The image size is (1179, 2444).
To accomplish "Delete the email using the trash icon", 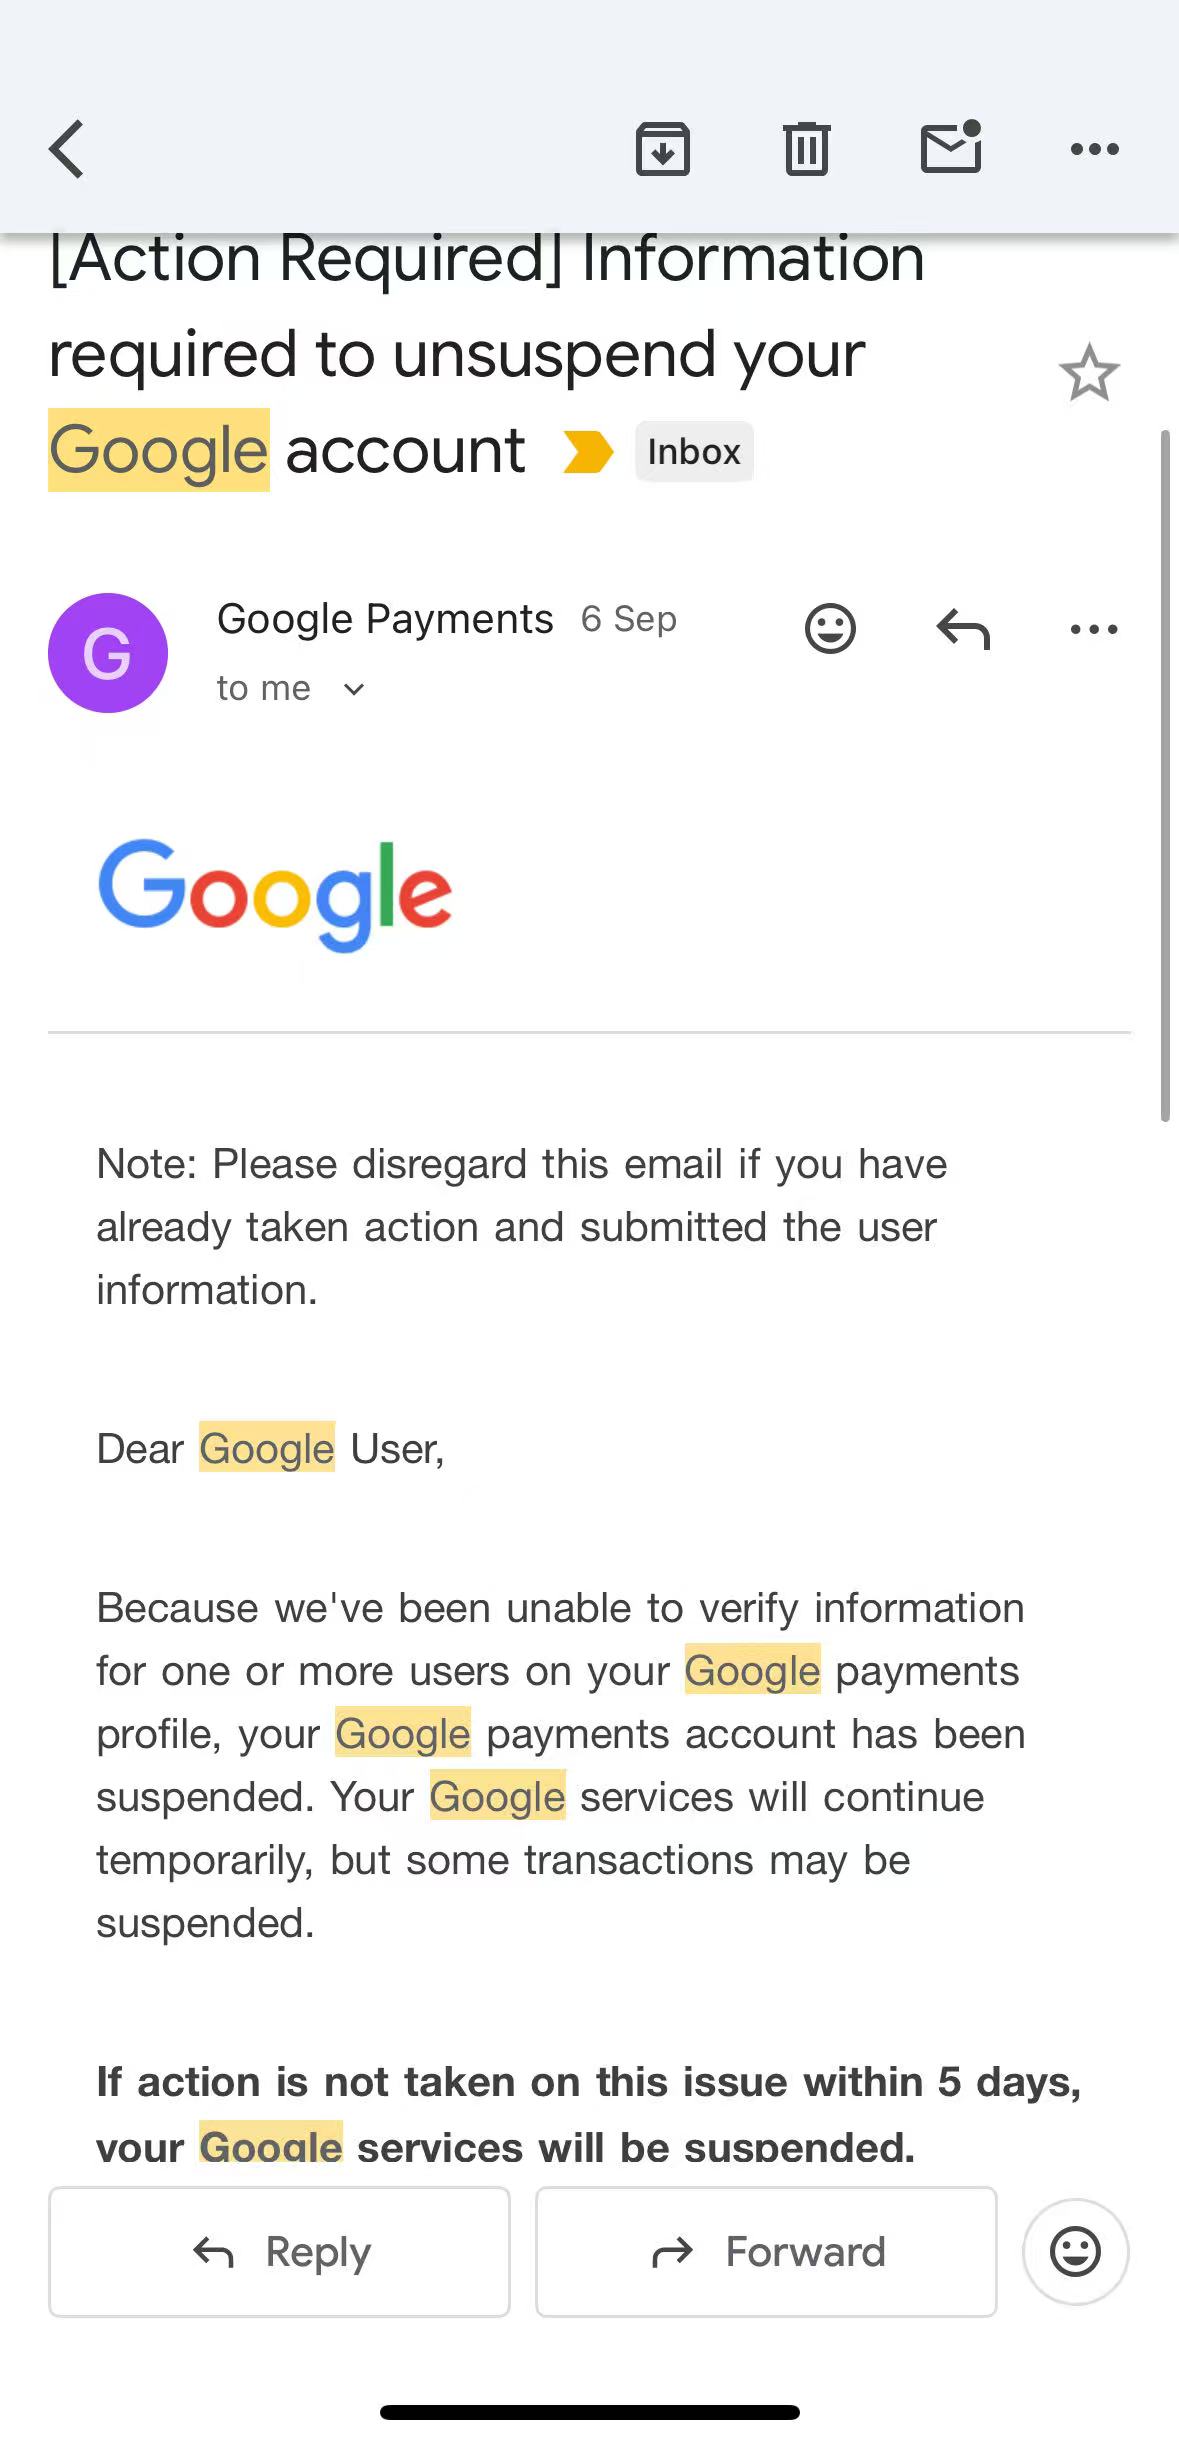I will (807, 149).
